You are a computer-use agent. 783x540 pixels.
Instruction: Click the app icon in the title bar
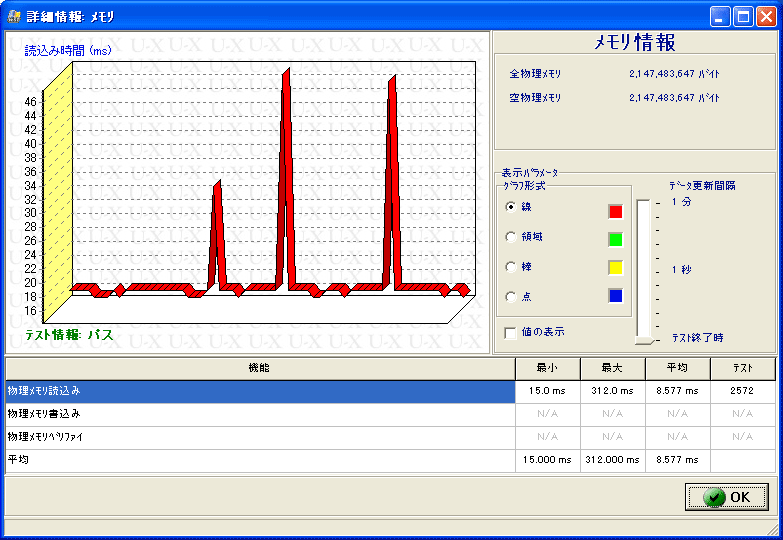pos(14,16)
